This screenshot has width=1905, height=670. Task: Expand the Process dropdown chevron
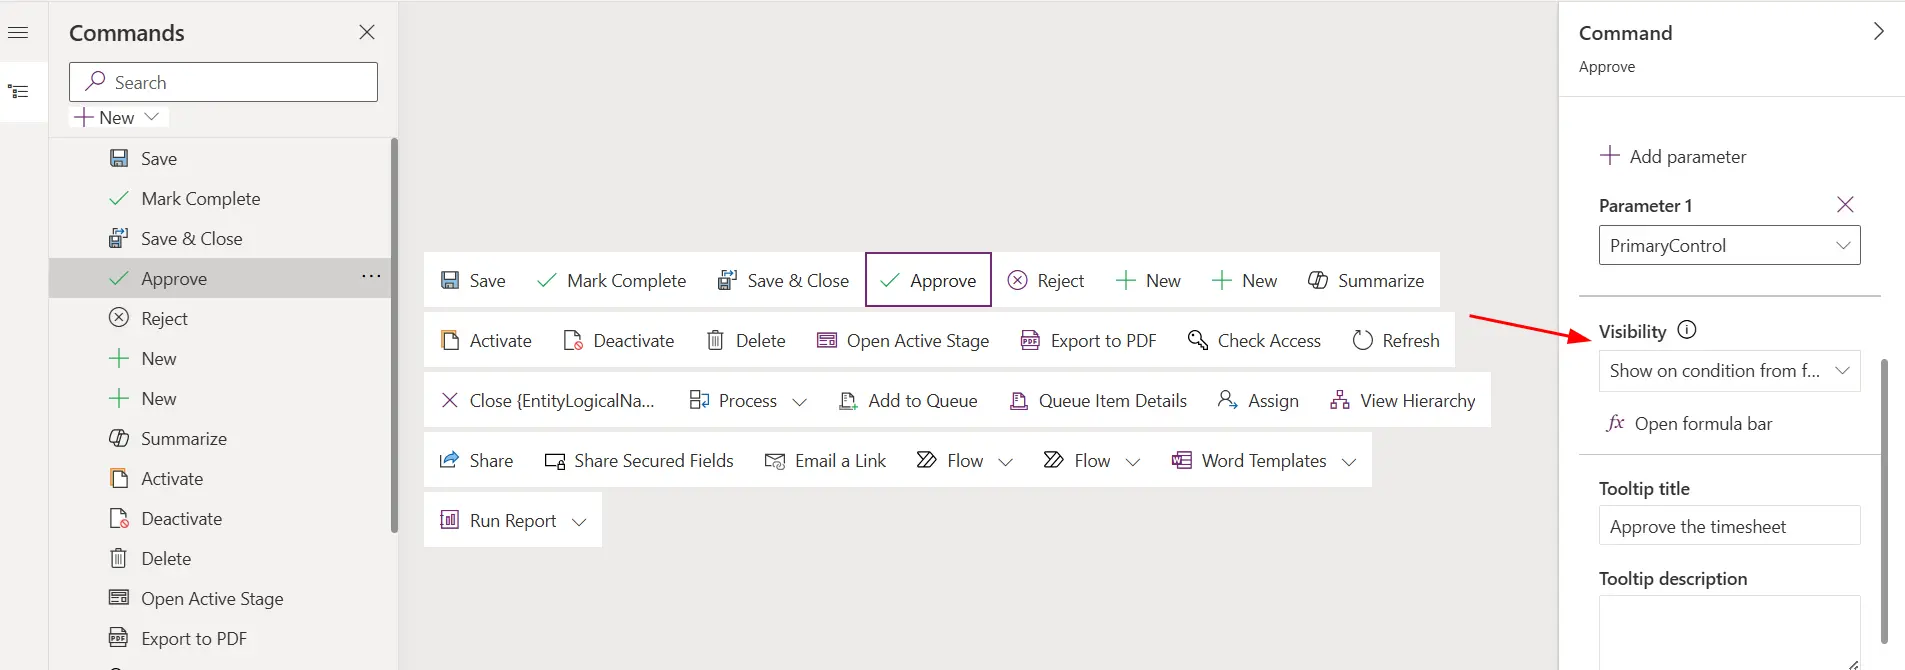point(800,401)
